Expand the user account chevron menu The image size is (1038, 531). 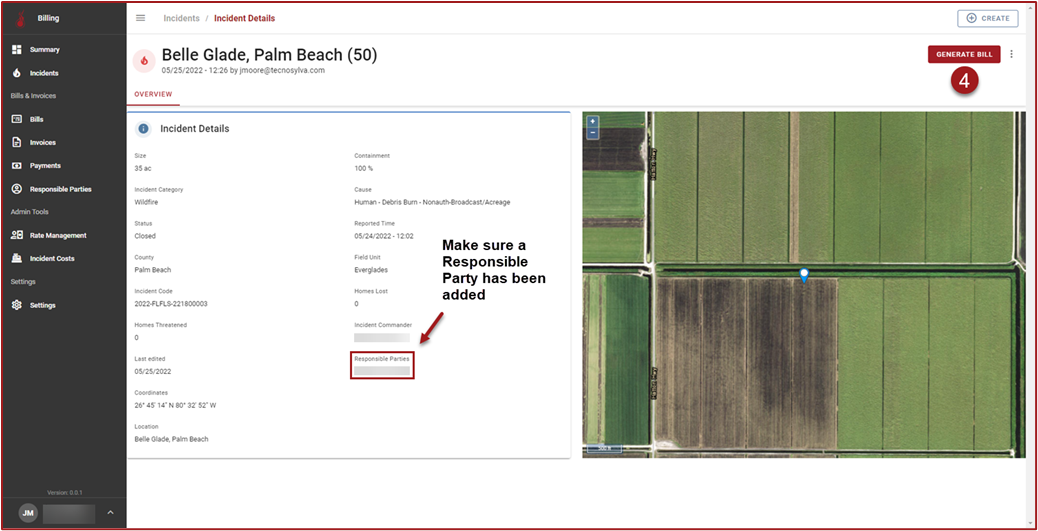tap(110, 513)
